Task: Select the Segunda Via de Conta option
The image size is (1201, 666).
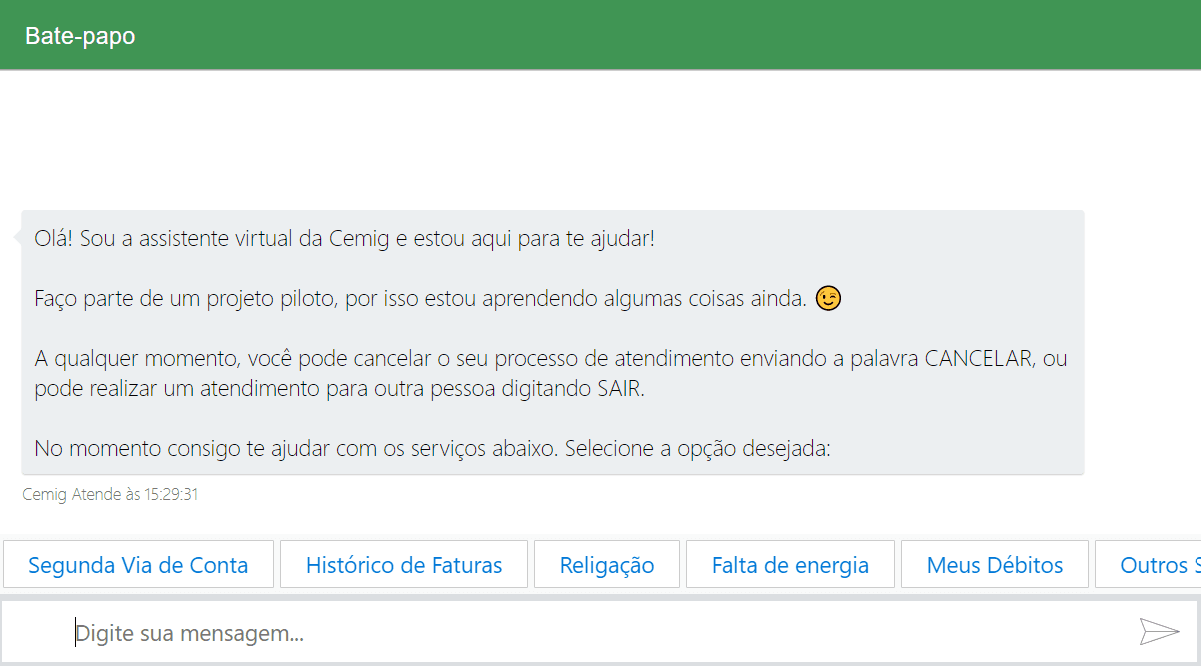Action: click(x=139, y=564)
